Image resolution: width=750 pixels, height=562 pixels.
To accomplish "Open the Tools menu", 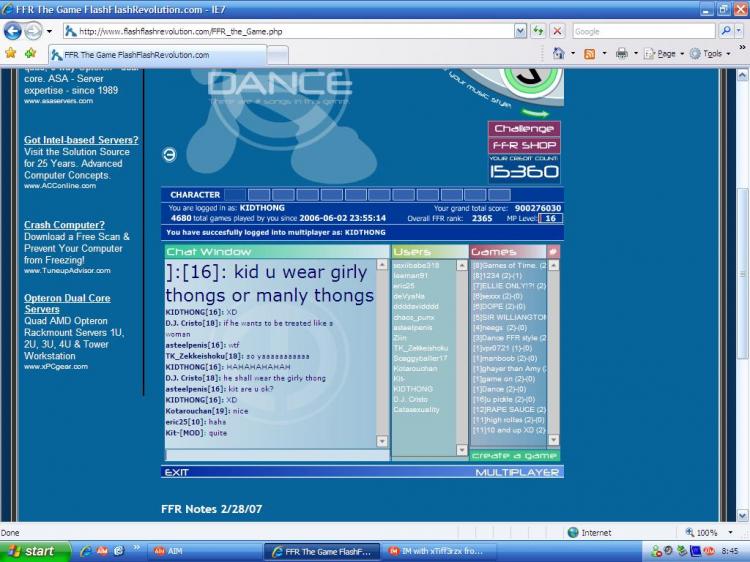I will tap(710, 54).
